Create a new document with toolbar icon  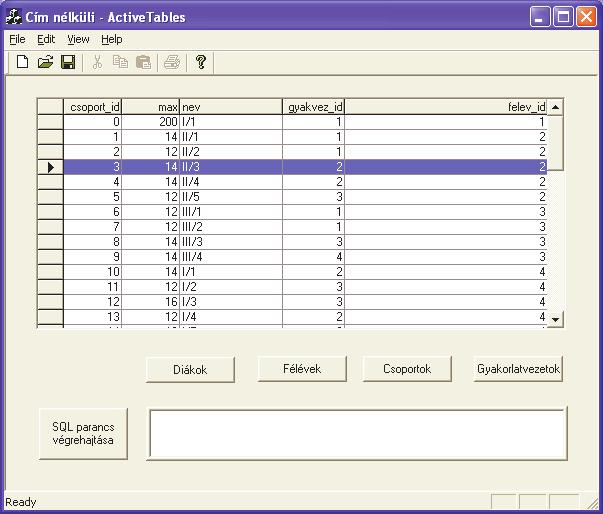(x=23, y=62)
